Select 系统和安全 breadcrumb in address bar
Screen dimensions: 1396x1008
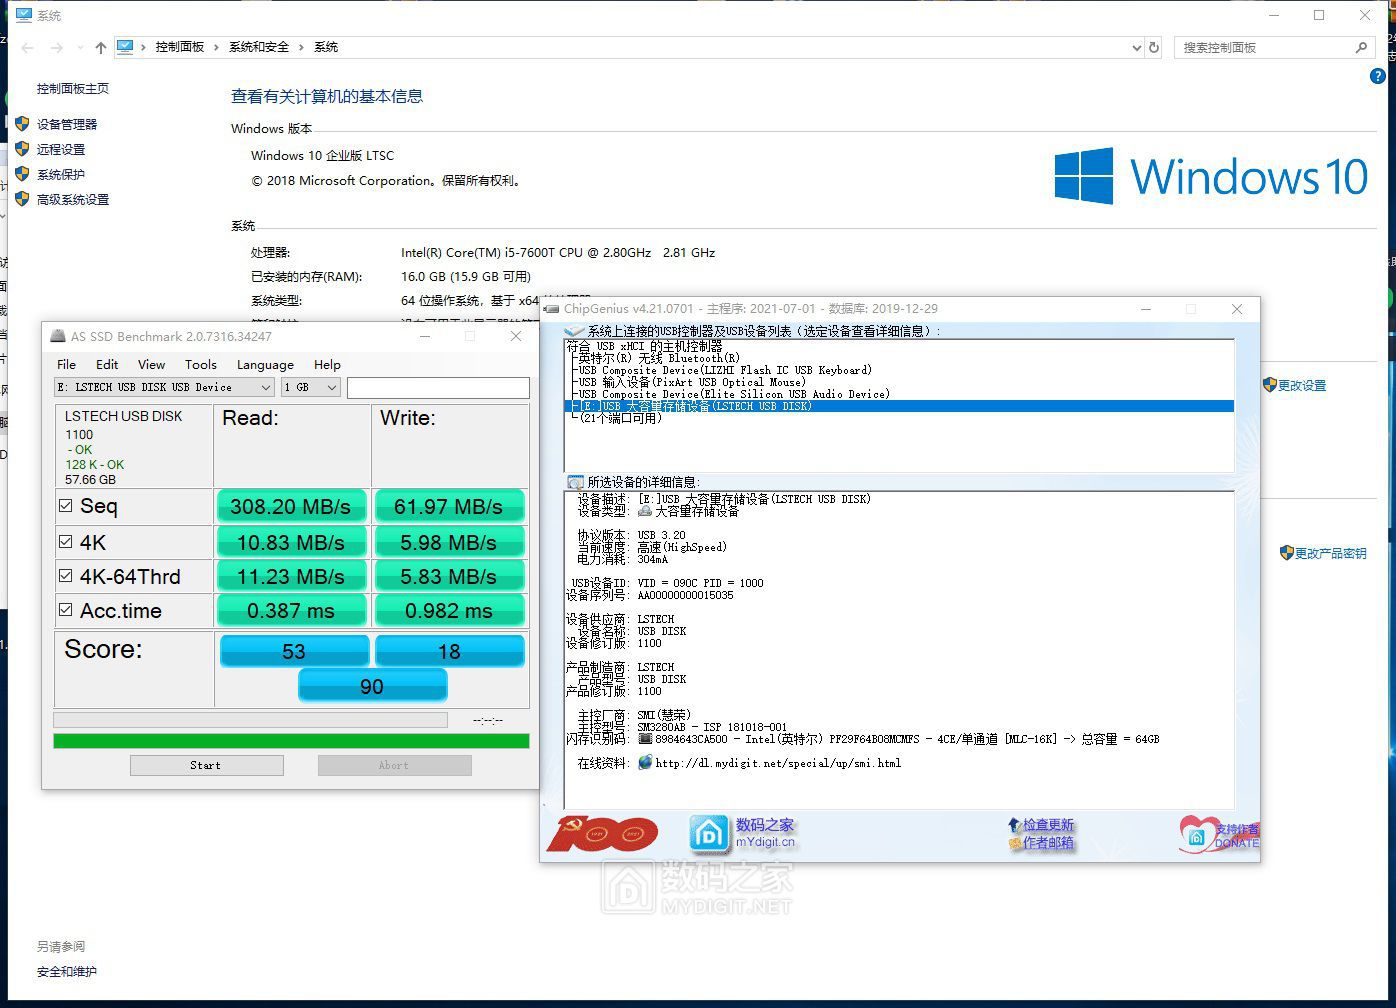click(x=259, y=47)
